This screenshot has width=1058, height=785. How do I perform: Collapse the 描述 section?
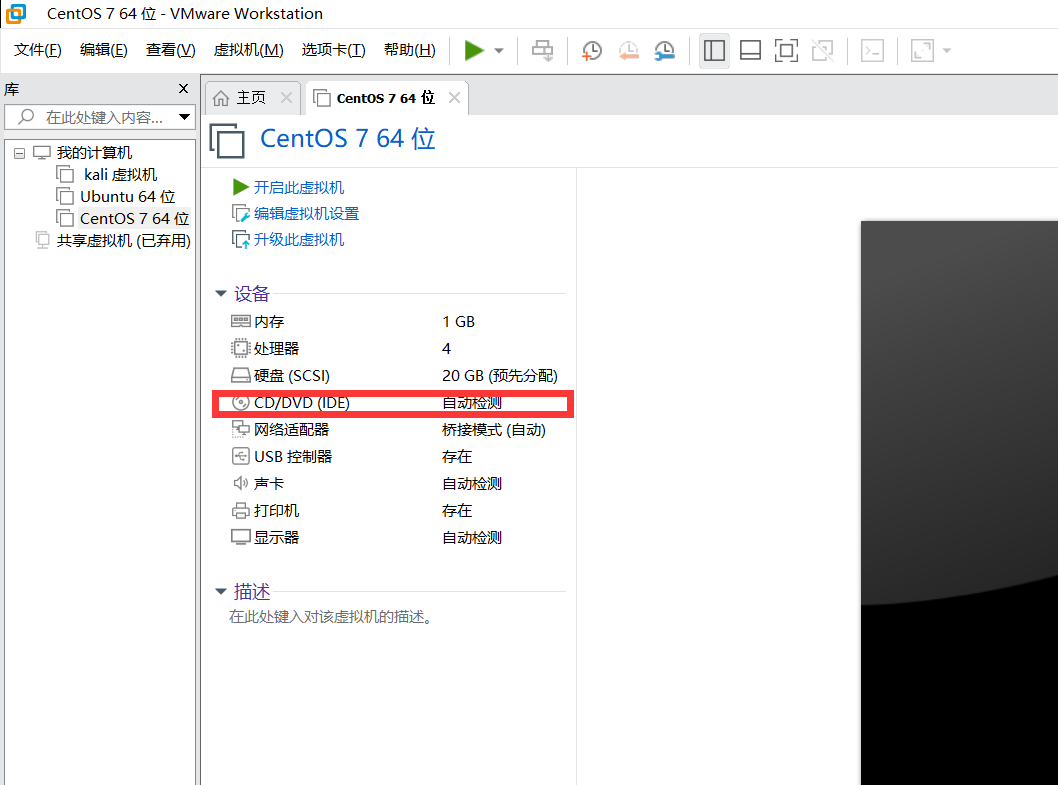(221, 591)
